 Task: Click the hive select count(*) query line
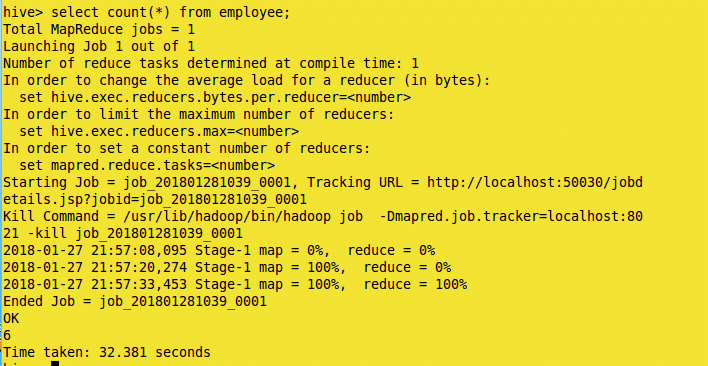coord(146,12)
